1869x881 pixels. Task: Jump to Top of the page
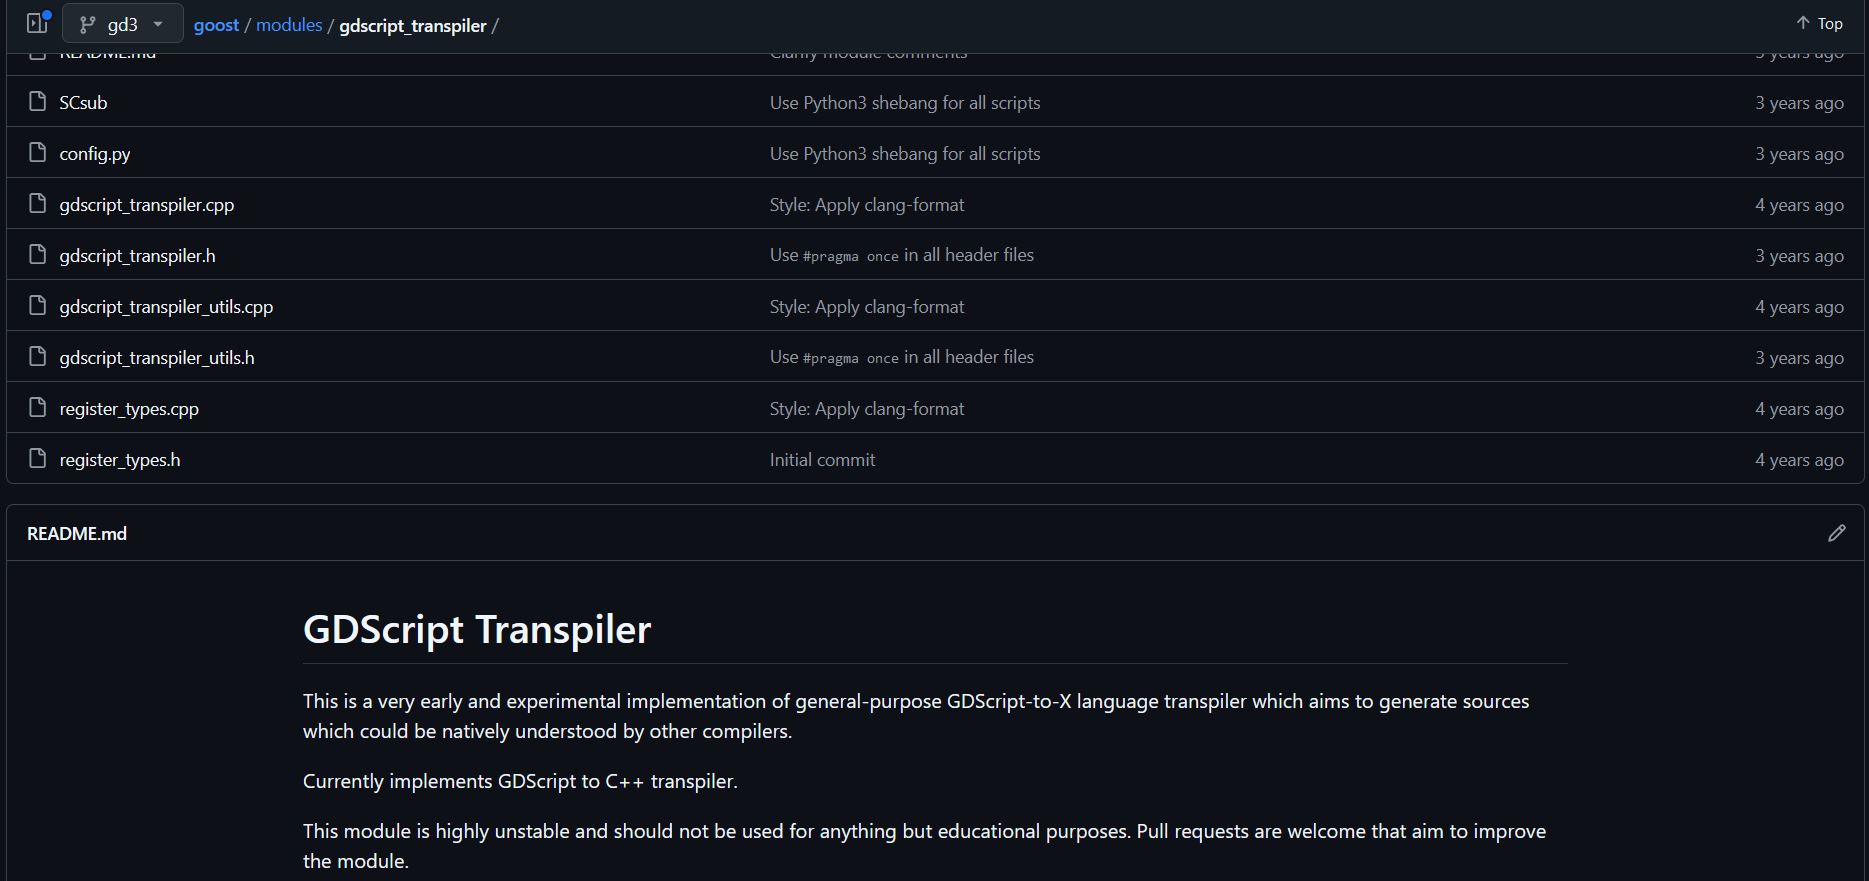[x=1819, y=23]
